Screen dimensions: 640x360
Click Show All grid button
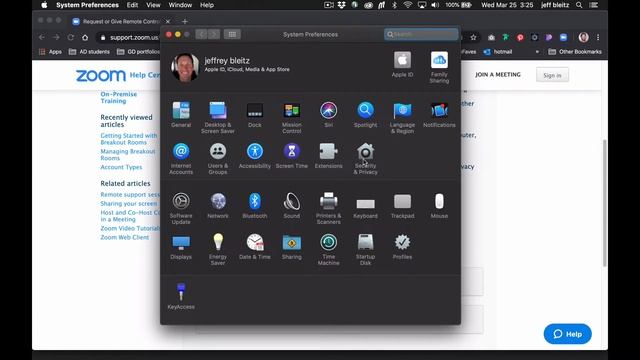click(232, 34)
